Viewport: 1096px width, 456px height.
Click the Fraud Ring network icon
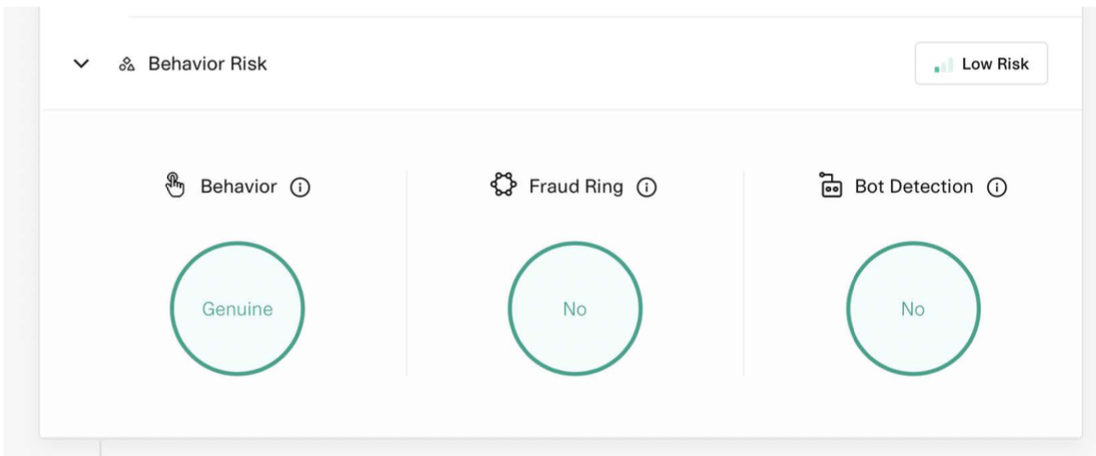tap(505, 186)
